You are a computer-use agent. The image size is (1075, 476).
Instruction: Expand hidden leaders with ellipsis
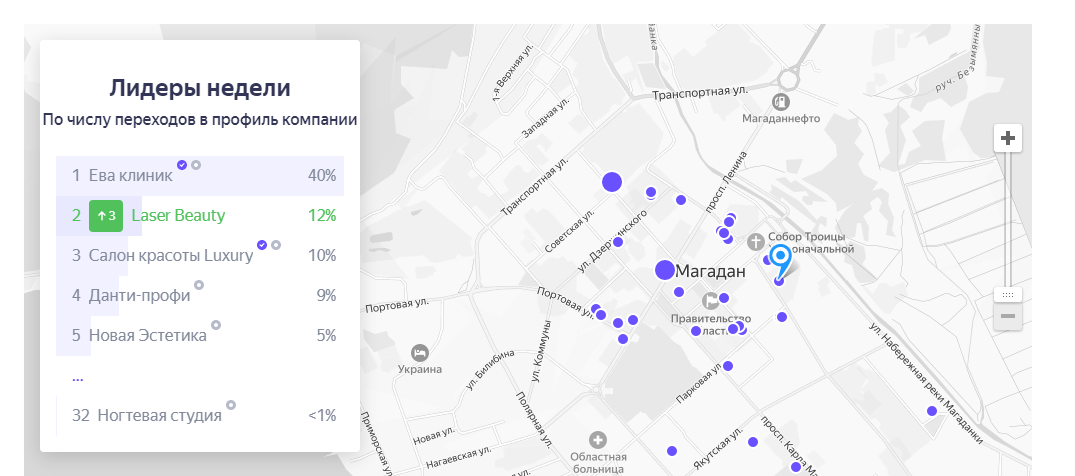pyautogui.click(x=78, y=377)
